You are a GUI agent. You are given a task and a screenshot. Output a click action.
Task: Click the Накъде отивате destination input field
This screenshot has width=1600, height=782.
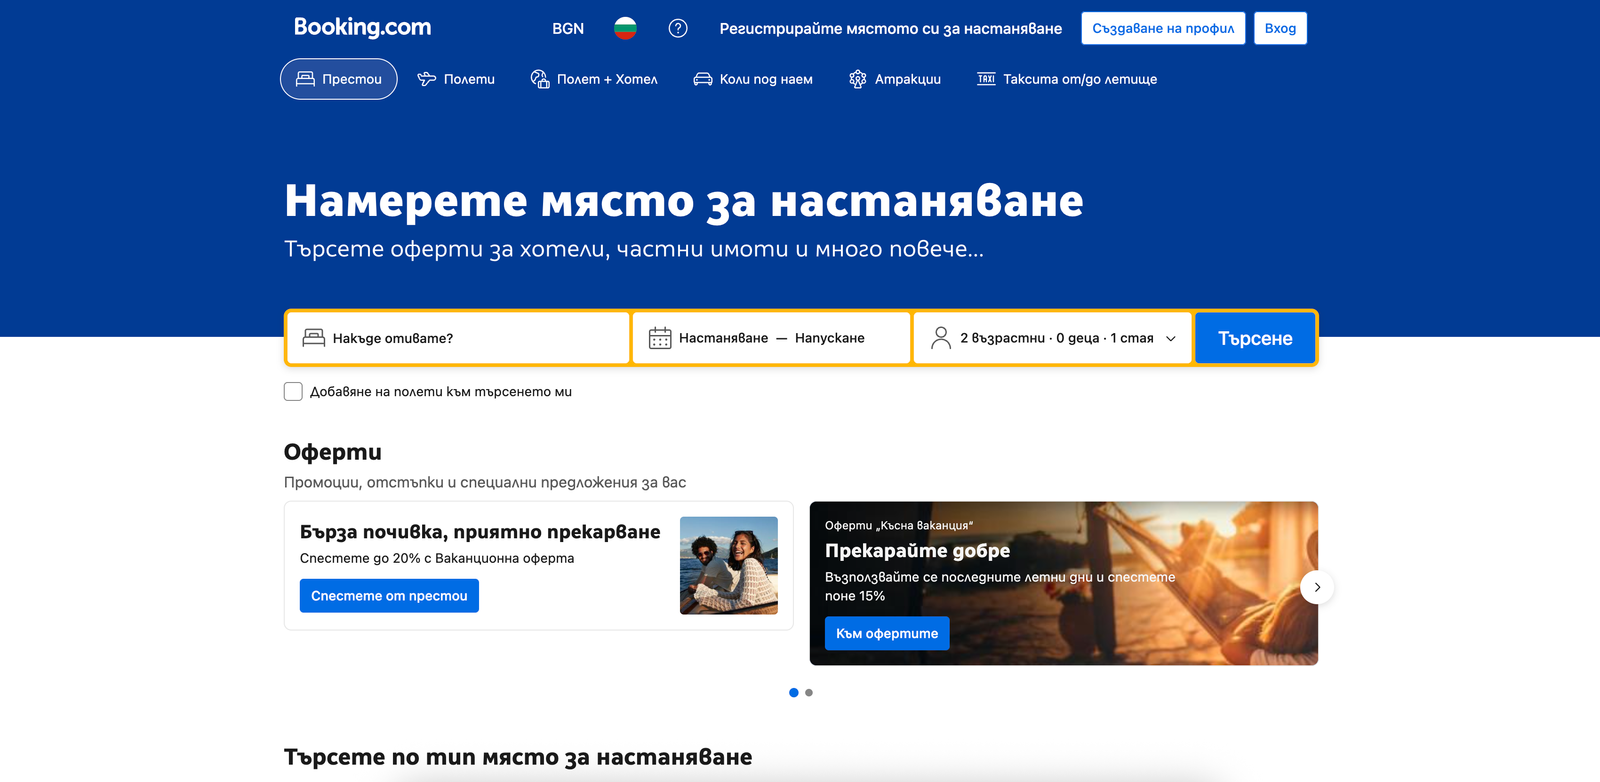(470, 338)
